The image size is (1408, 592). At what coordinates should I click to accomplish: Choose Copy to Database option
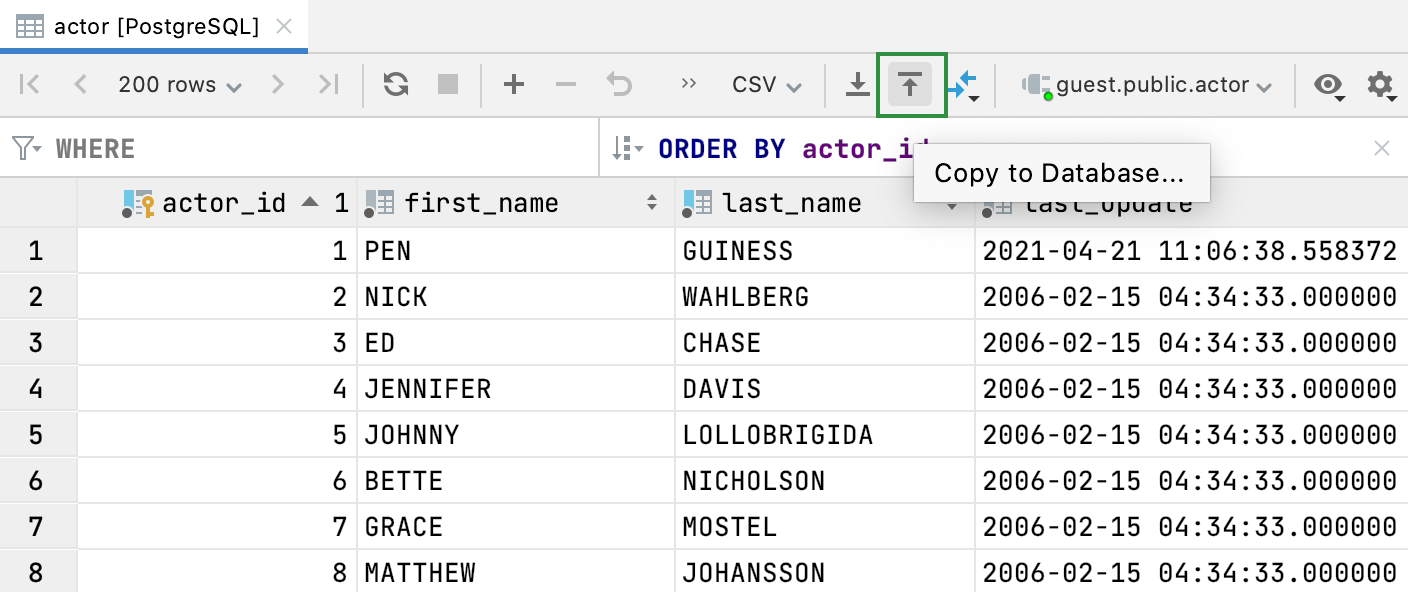1061,173
